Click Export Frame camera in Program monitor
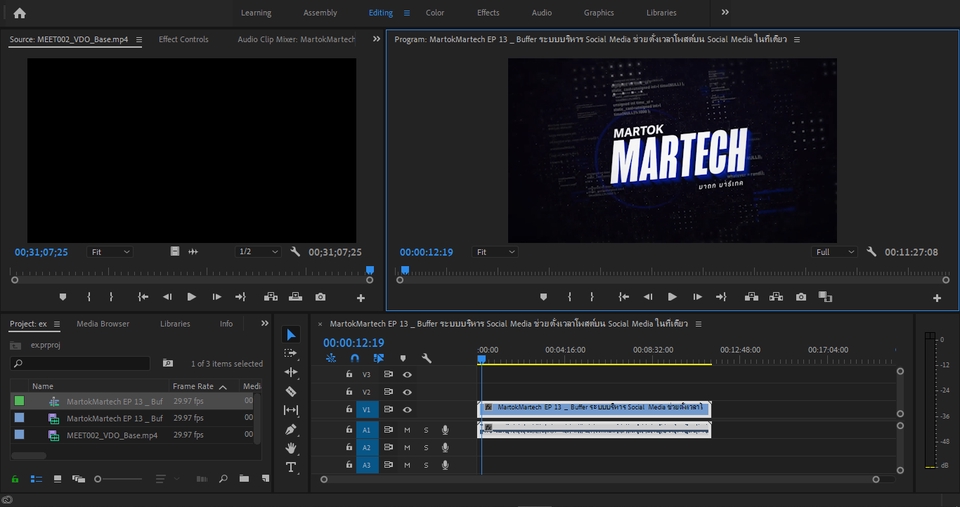 click(801, 297)
